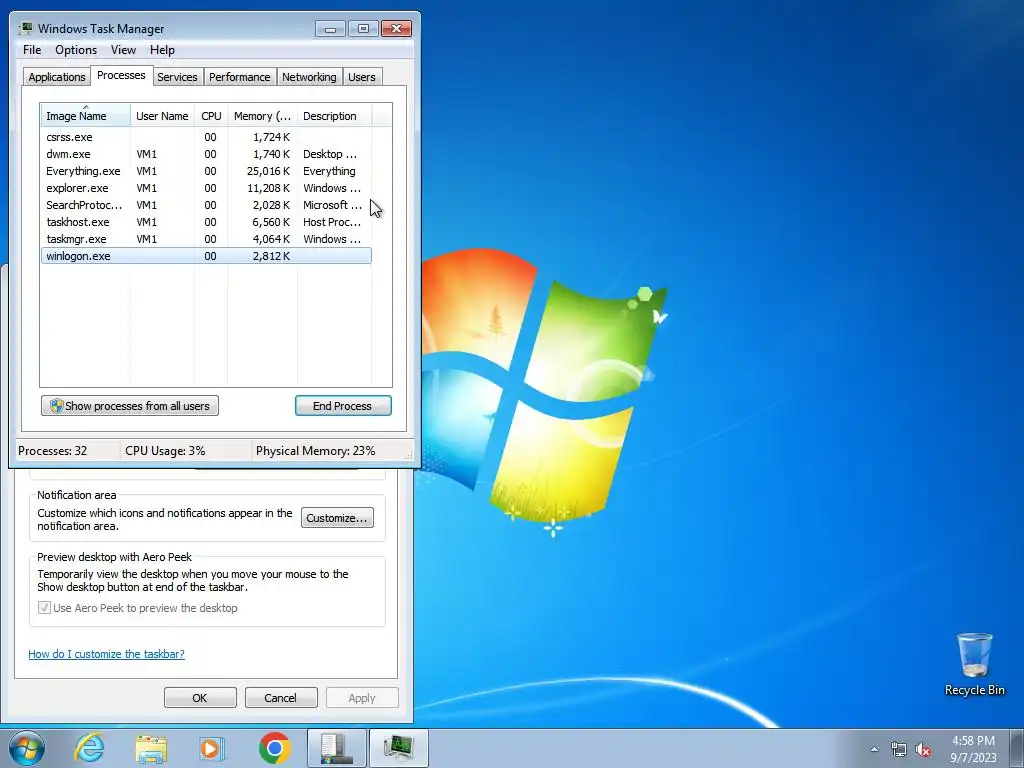Sort by Memory column header
The width and height of the screenshot is (1024, 768).
coord(262,116)
